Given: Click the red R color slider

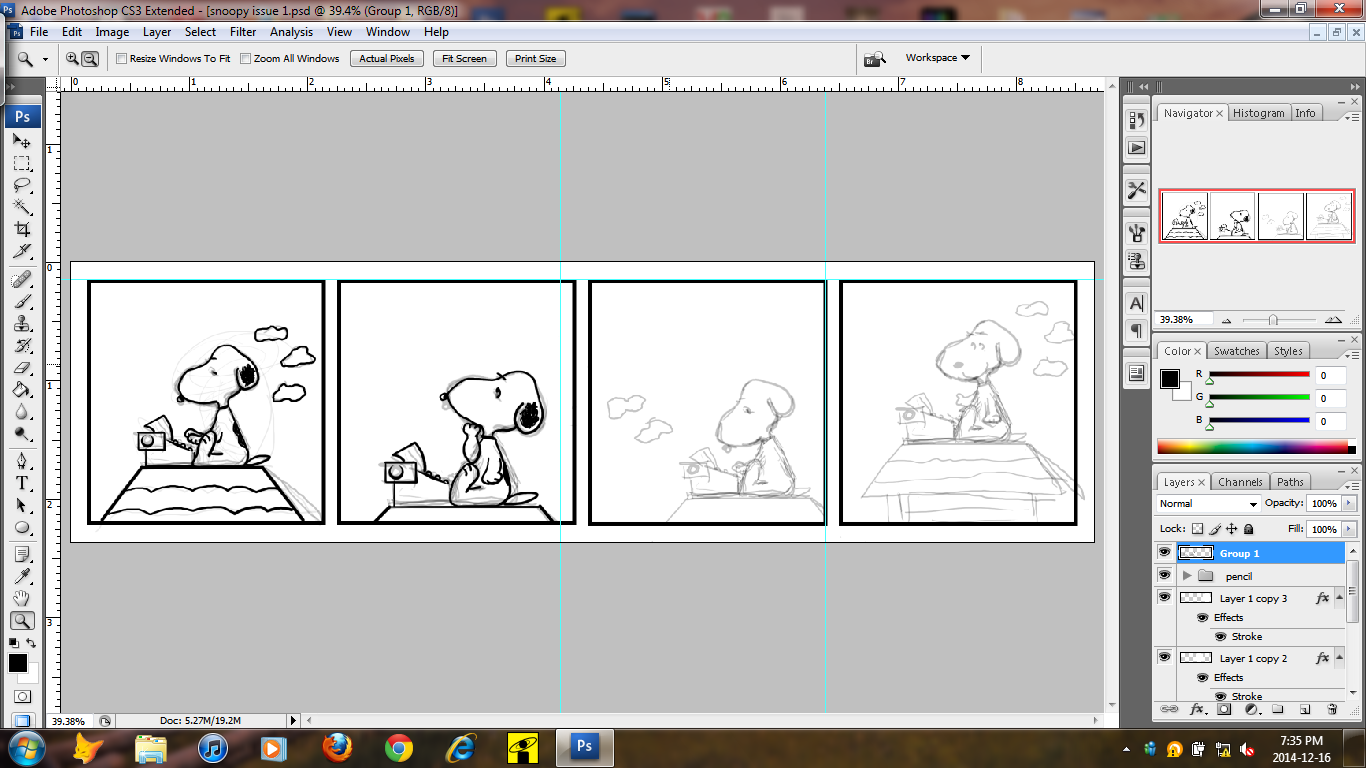Looking at the screenshot, I should 1258,374.
